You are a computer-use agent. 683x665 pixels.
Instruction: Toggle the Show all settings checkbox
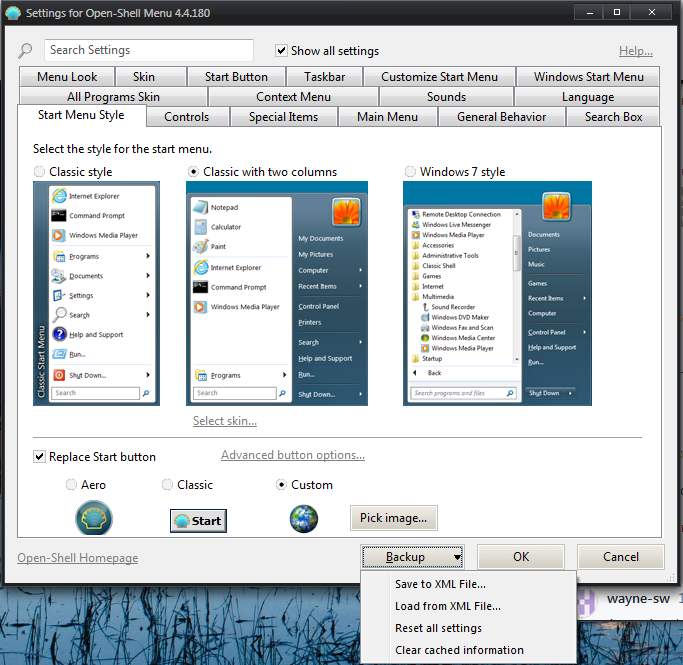click(x=281, y=51)
